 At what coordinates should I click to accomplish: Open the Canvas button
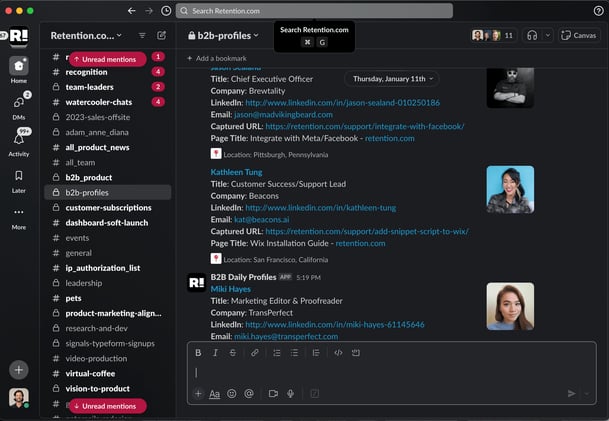click(579, 36)
